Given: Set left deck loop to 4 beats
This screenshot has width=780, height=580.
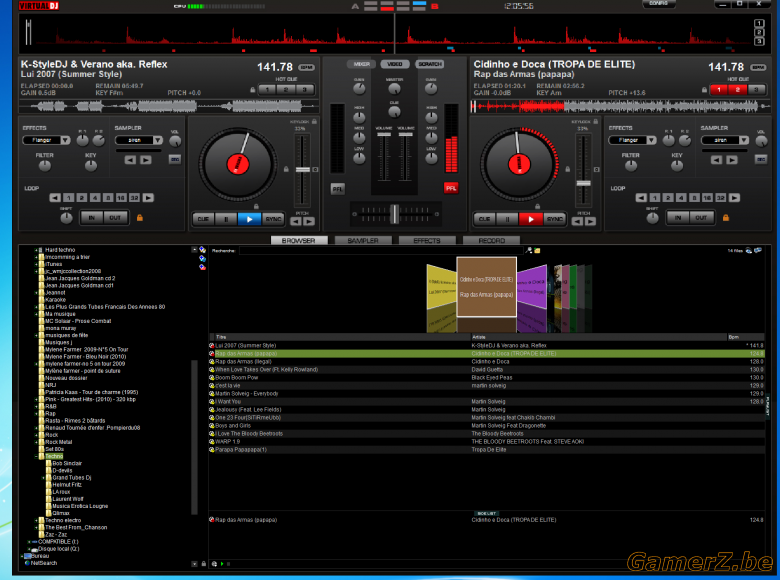Looking at the screenshot, I should tap(95, 198).
